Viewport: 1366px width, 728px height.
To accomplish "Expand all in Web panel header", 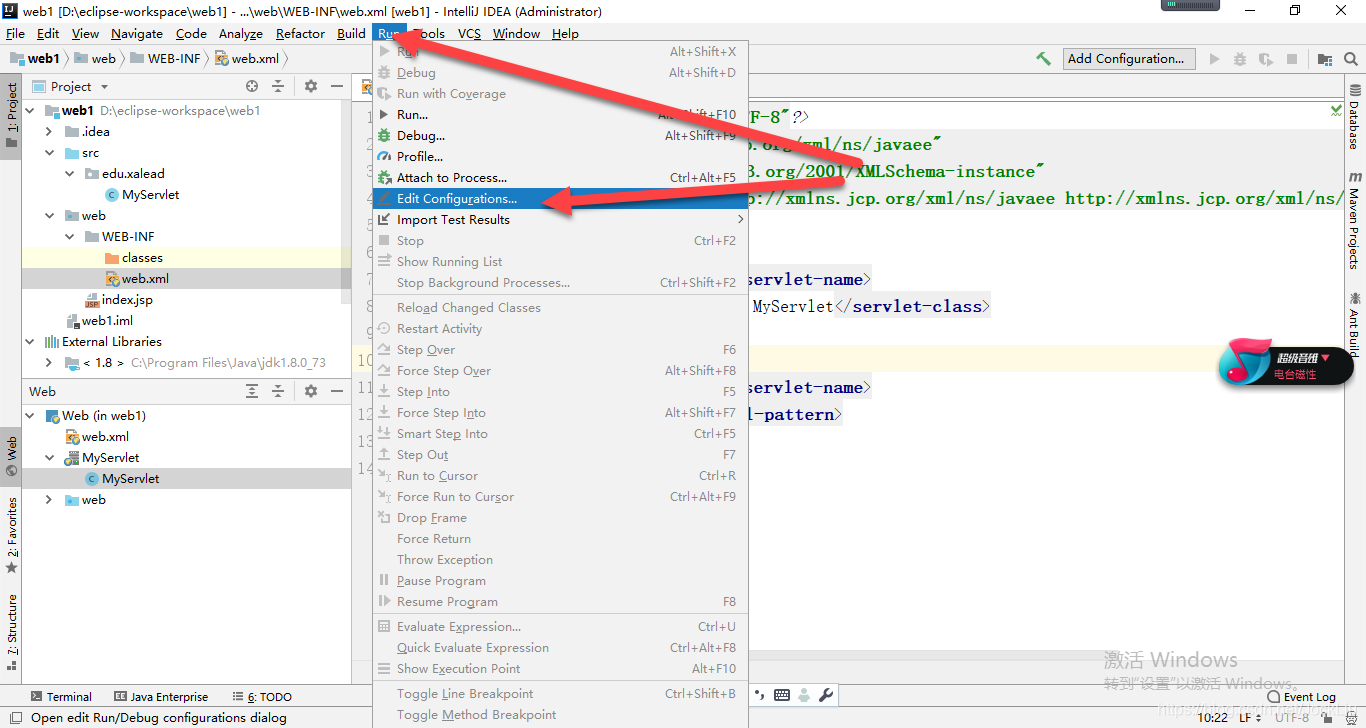I will (252, 392).
